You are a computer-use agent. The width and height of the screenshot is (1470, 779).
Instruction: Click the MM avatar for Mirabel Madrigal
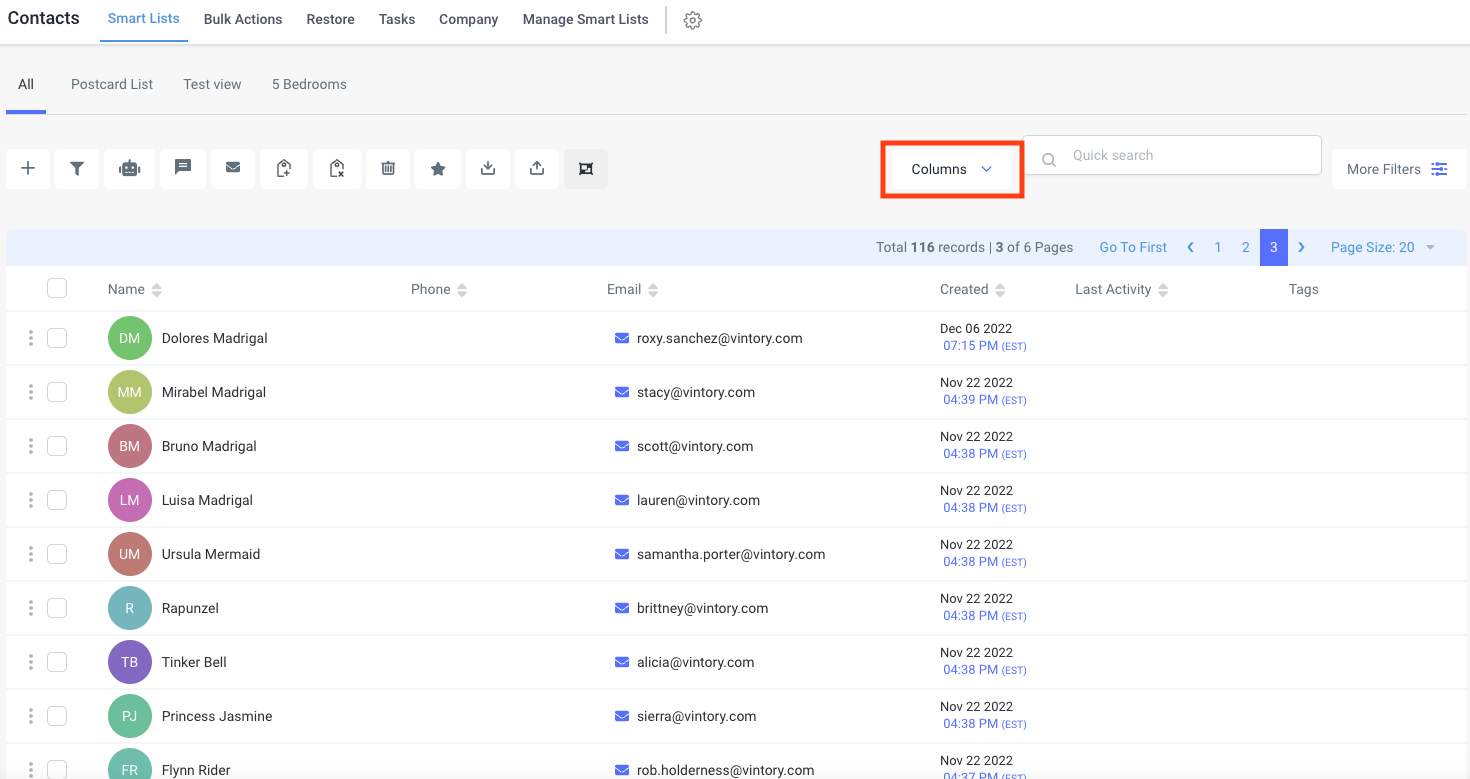tap(130, 392)
